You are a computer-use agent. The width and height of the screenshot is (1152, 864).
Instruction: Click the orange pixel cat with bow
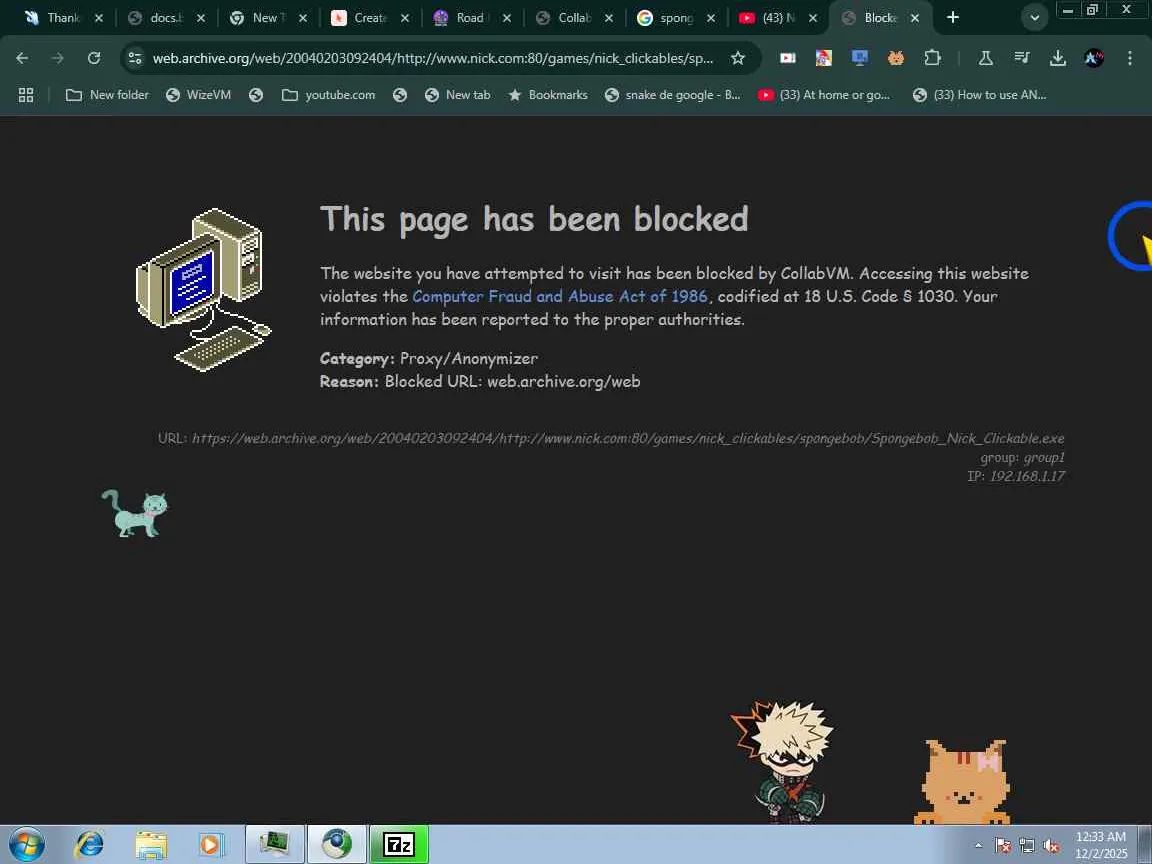coord(963,782)
